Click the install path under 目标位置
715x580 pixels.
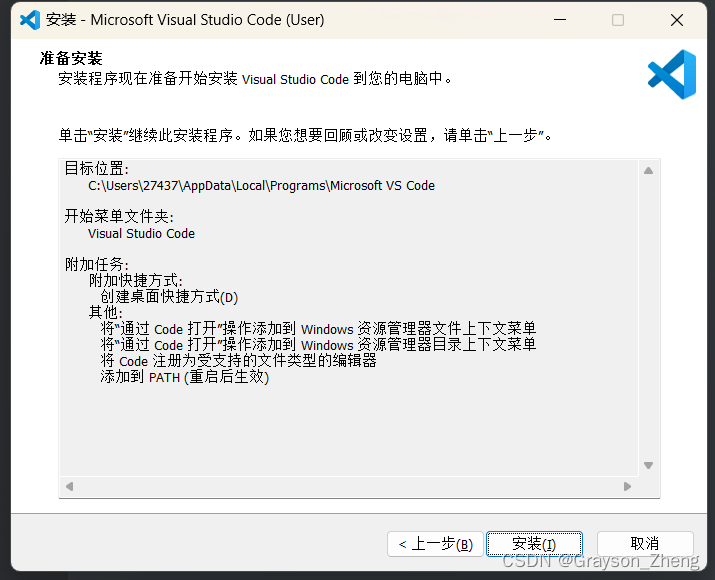tap(261, 185)
